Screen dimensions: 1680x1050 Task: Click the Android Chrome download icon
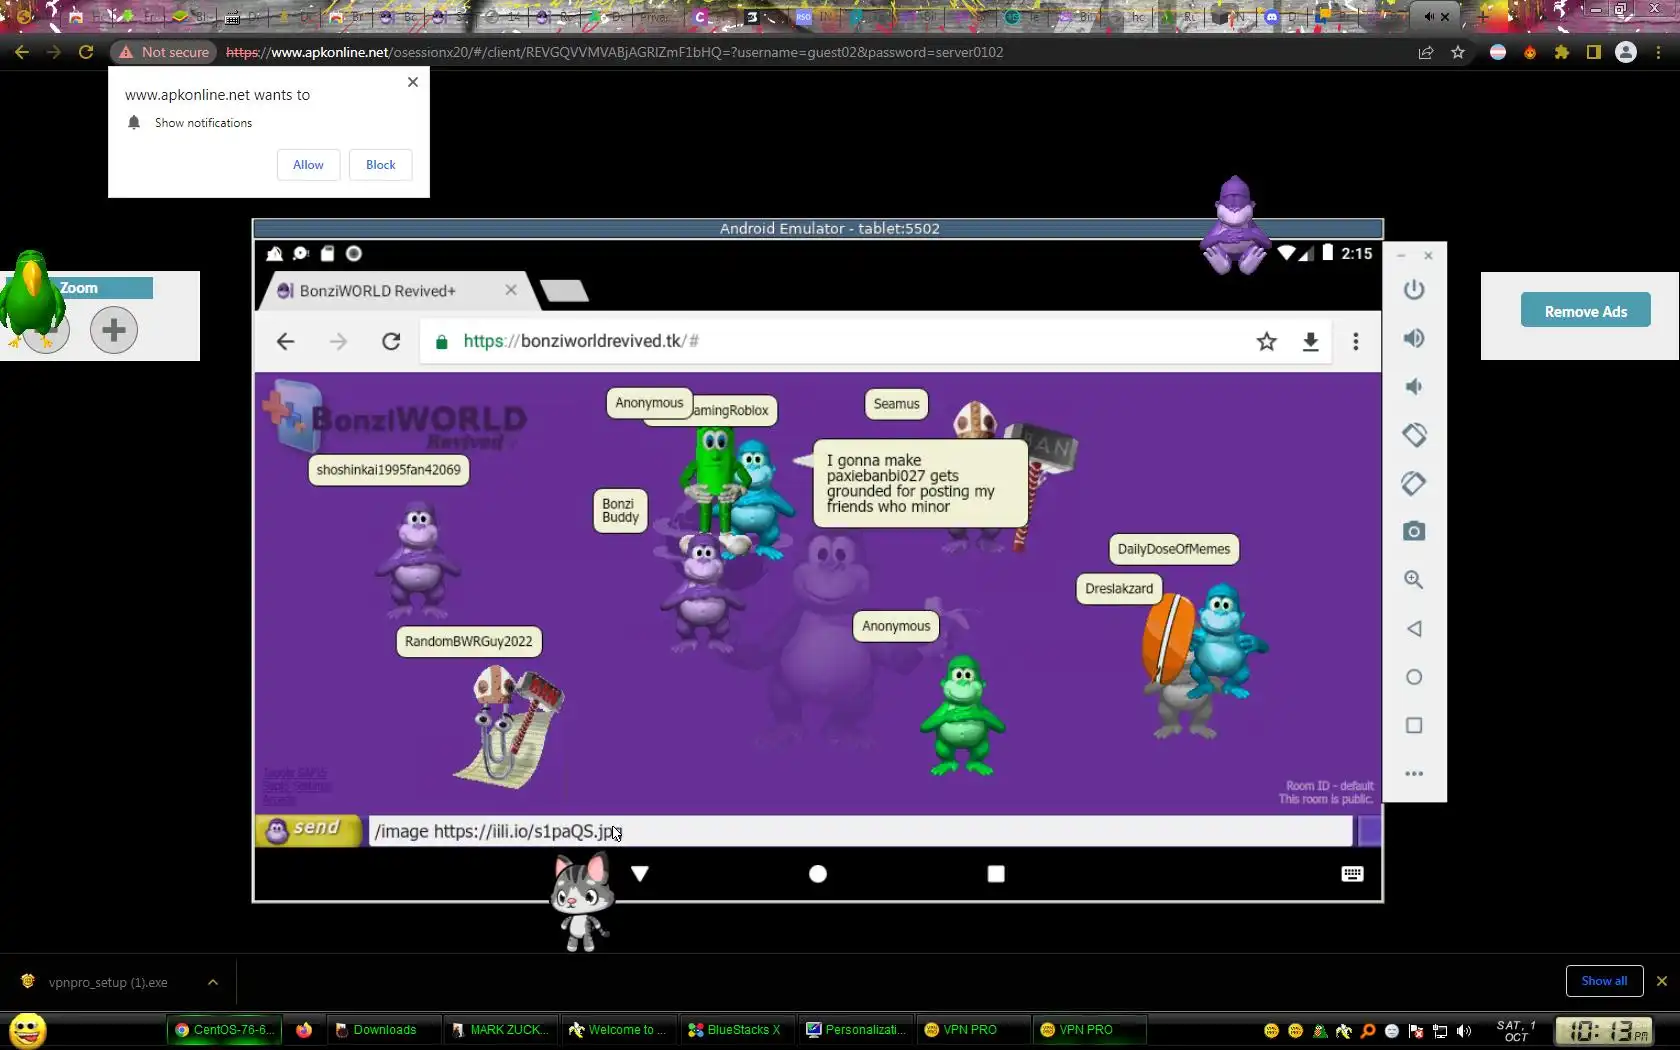pos(1310,342)
